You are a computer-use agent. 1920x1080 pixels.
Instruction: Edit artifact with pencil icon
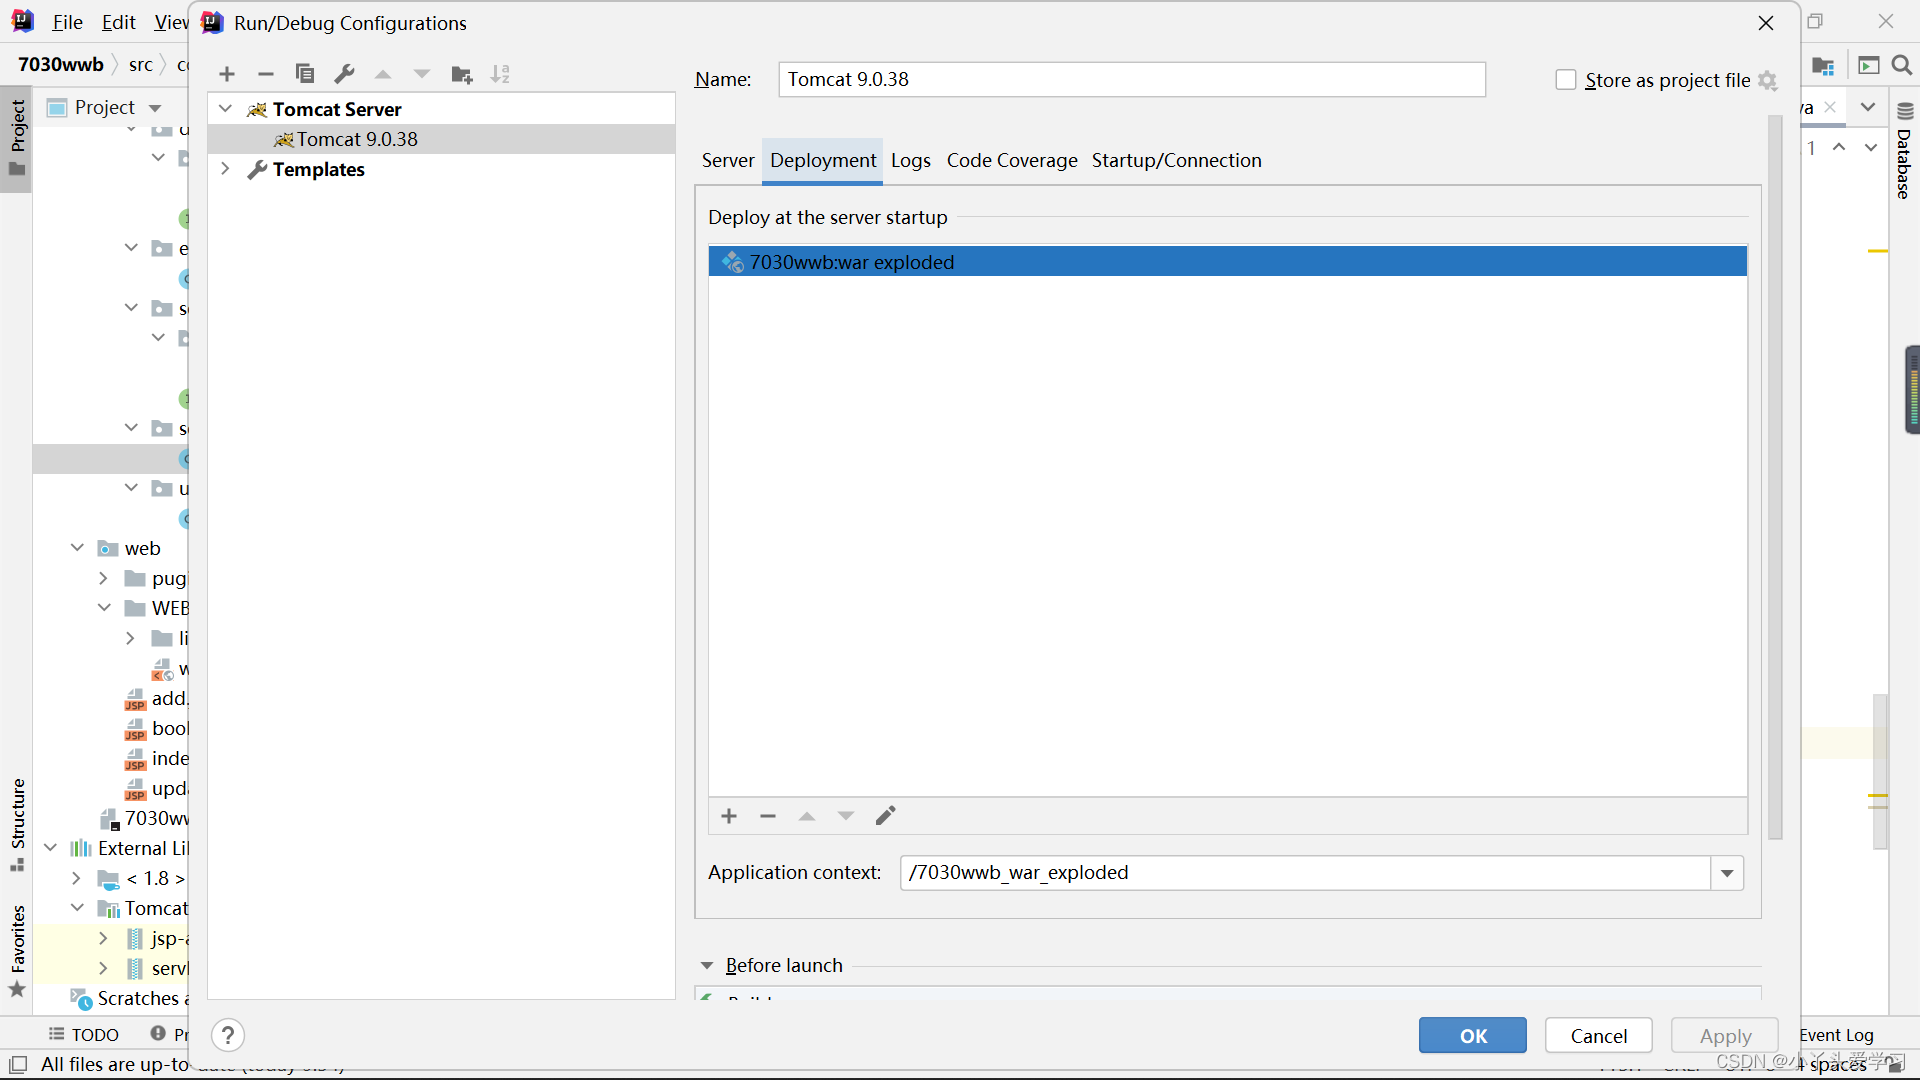point(886,816)
